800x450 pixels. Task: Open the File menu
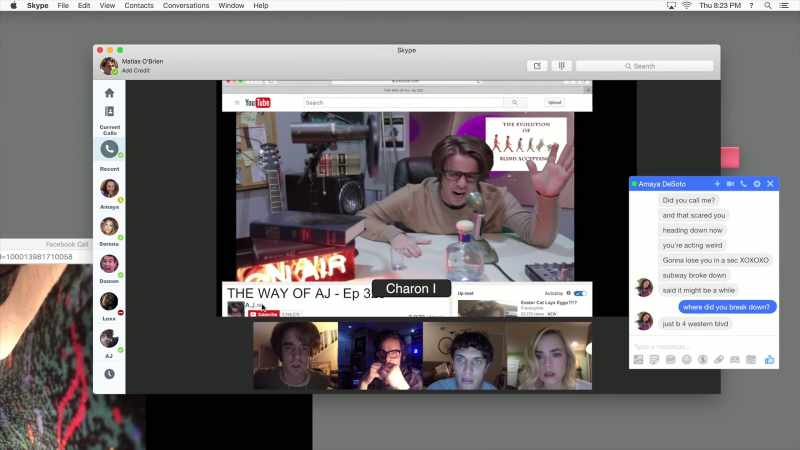pos(63,6)
